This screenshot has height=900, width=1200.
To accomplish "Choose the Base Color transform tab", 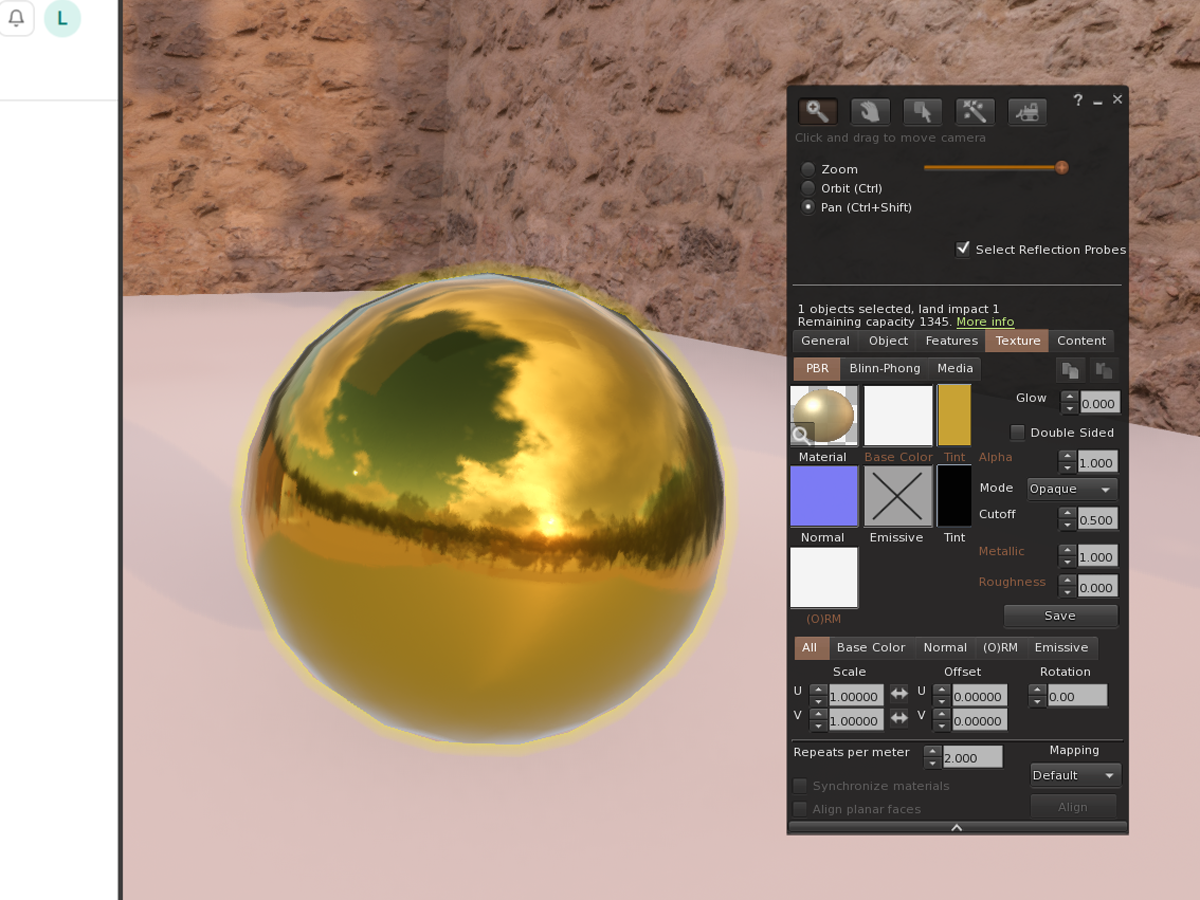I will [871, 648].
